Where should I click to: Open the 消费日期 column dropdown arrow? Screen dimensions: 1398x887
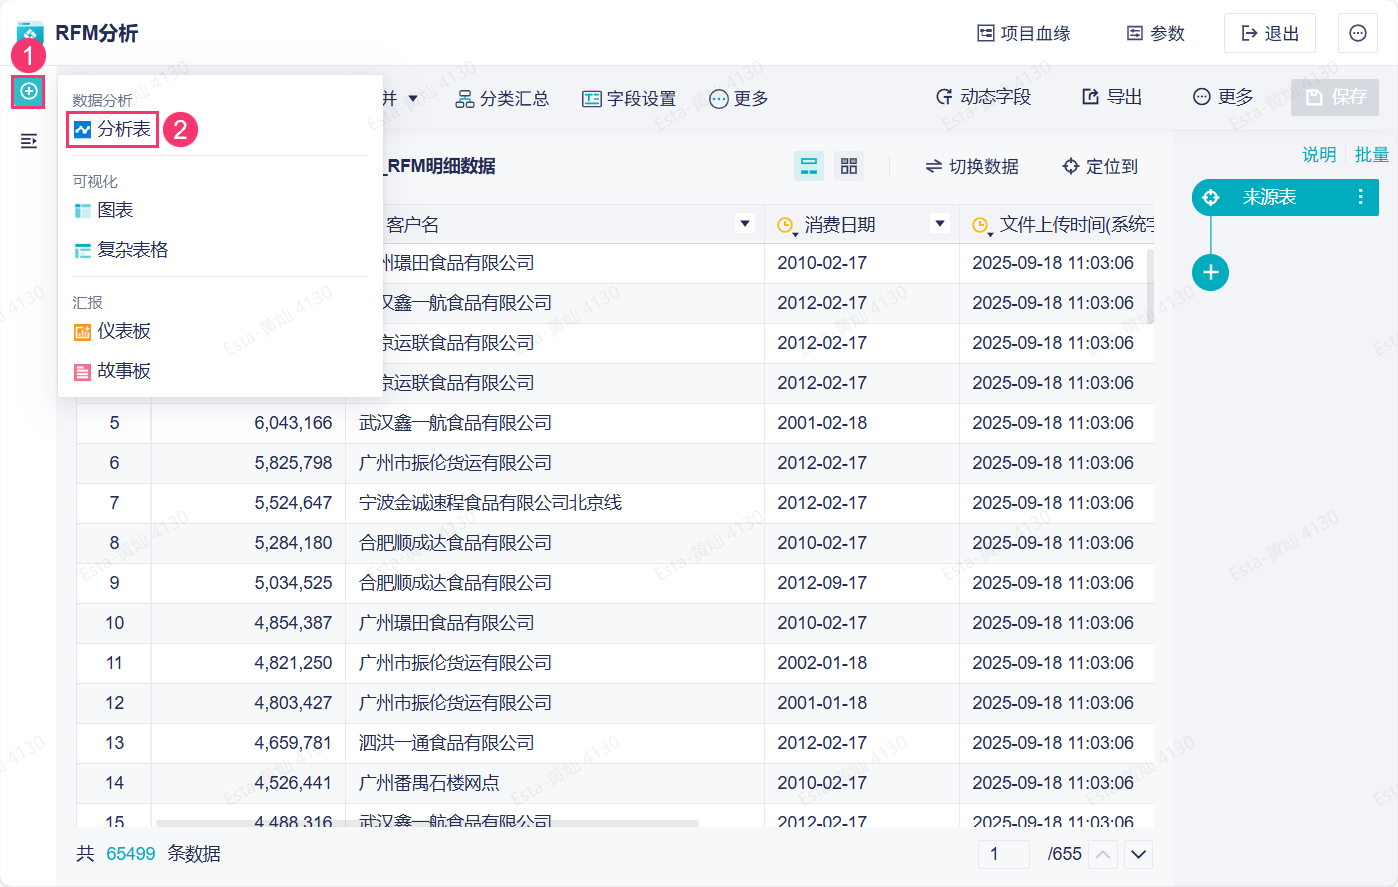(x=939, y=224)
